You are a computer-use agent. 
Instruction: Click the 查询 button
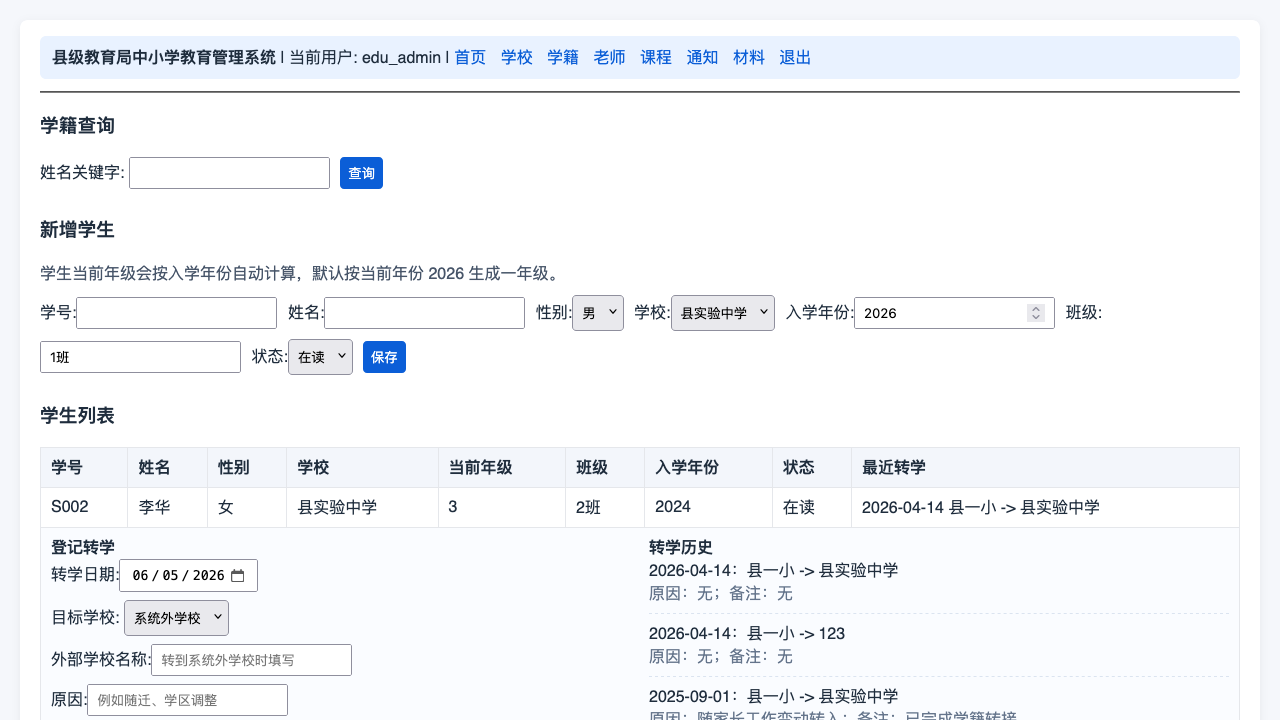(x=361, y=173)
